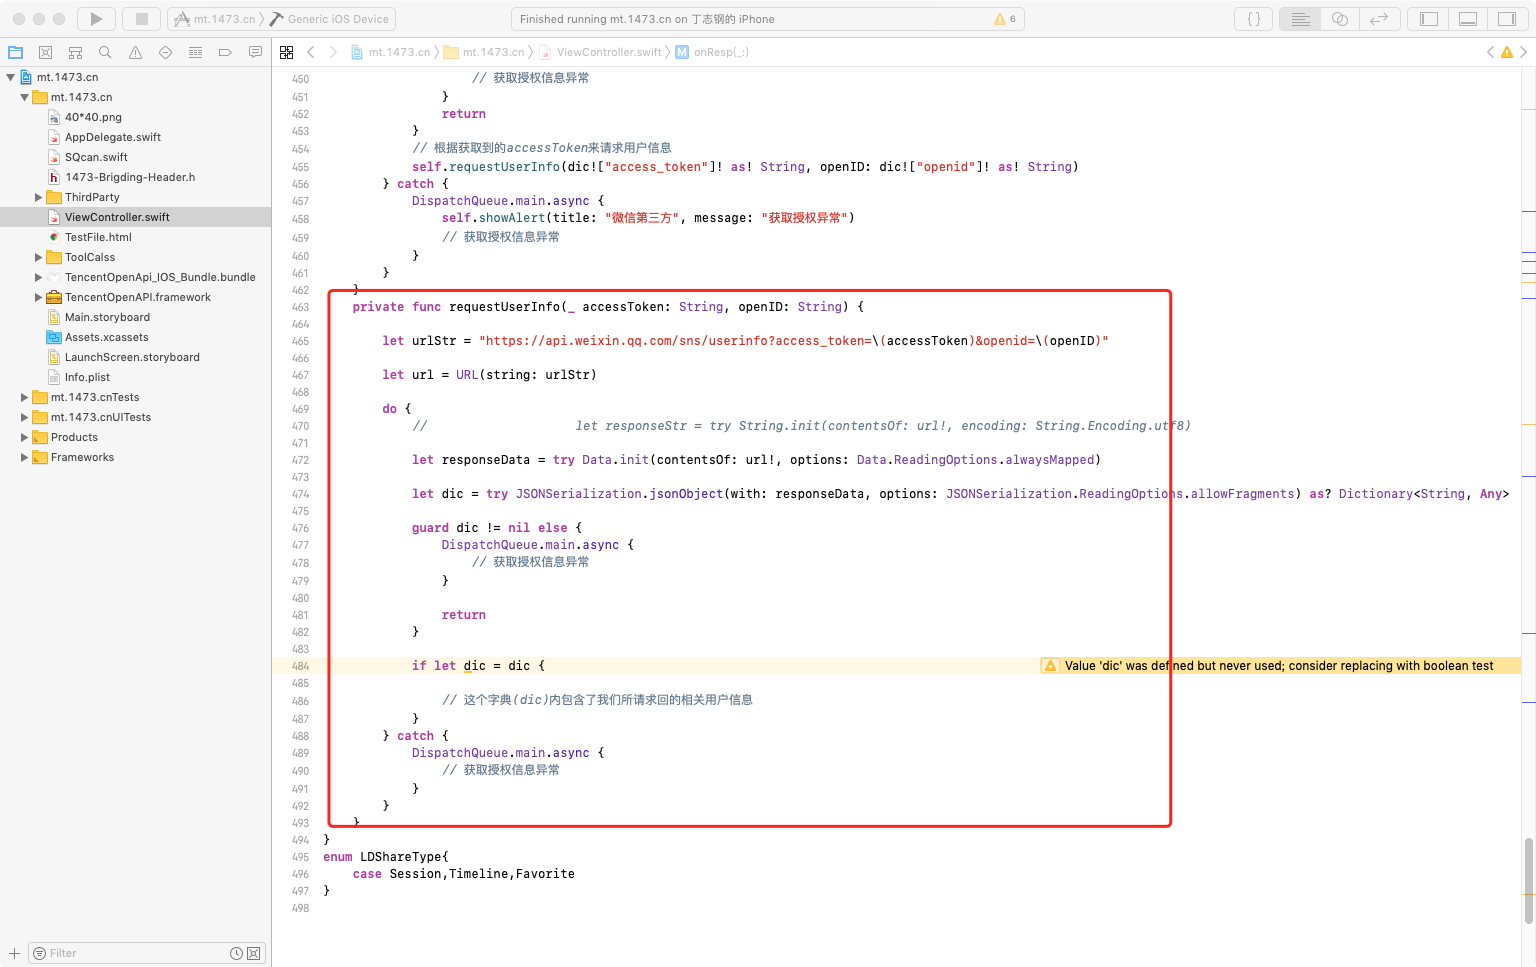Click onResp(_:) method in the jump bar
Viewport: 1536px width, 967px height.
(712, 52)
